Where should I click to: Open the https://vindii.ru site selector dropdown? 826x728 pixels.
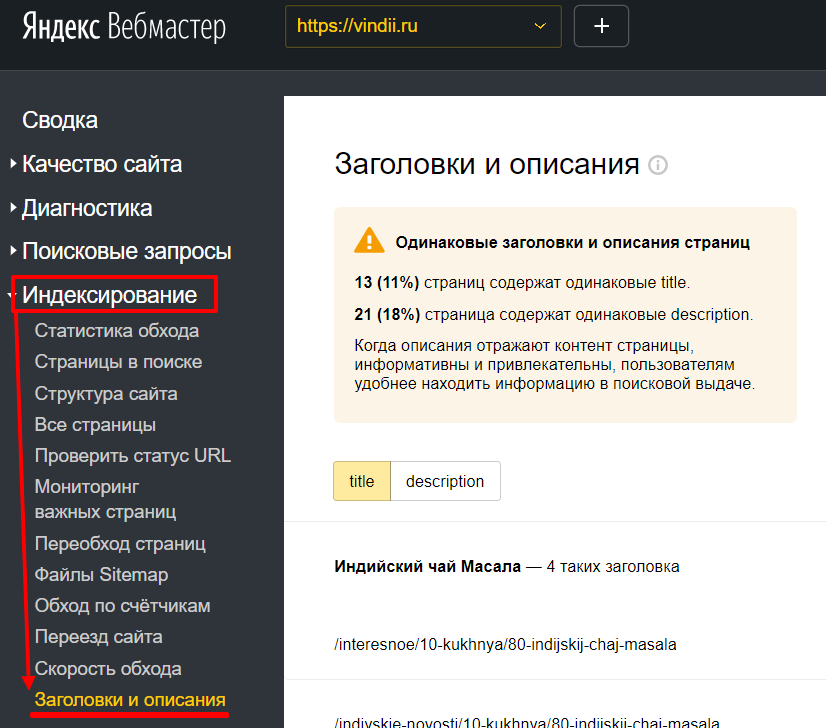(x=423, y=26)
